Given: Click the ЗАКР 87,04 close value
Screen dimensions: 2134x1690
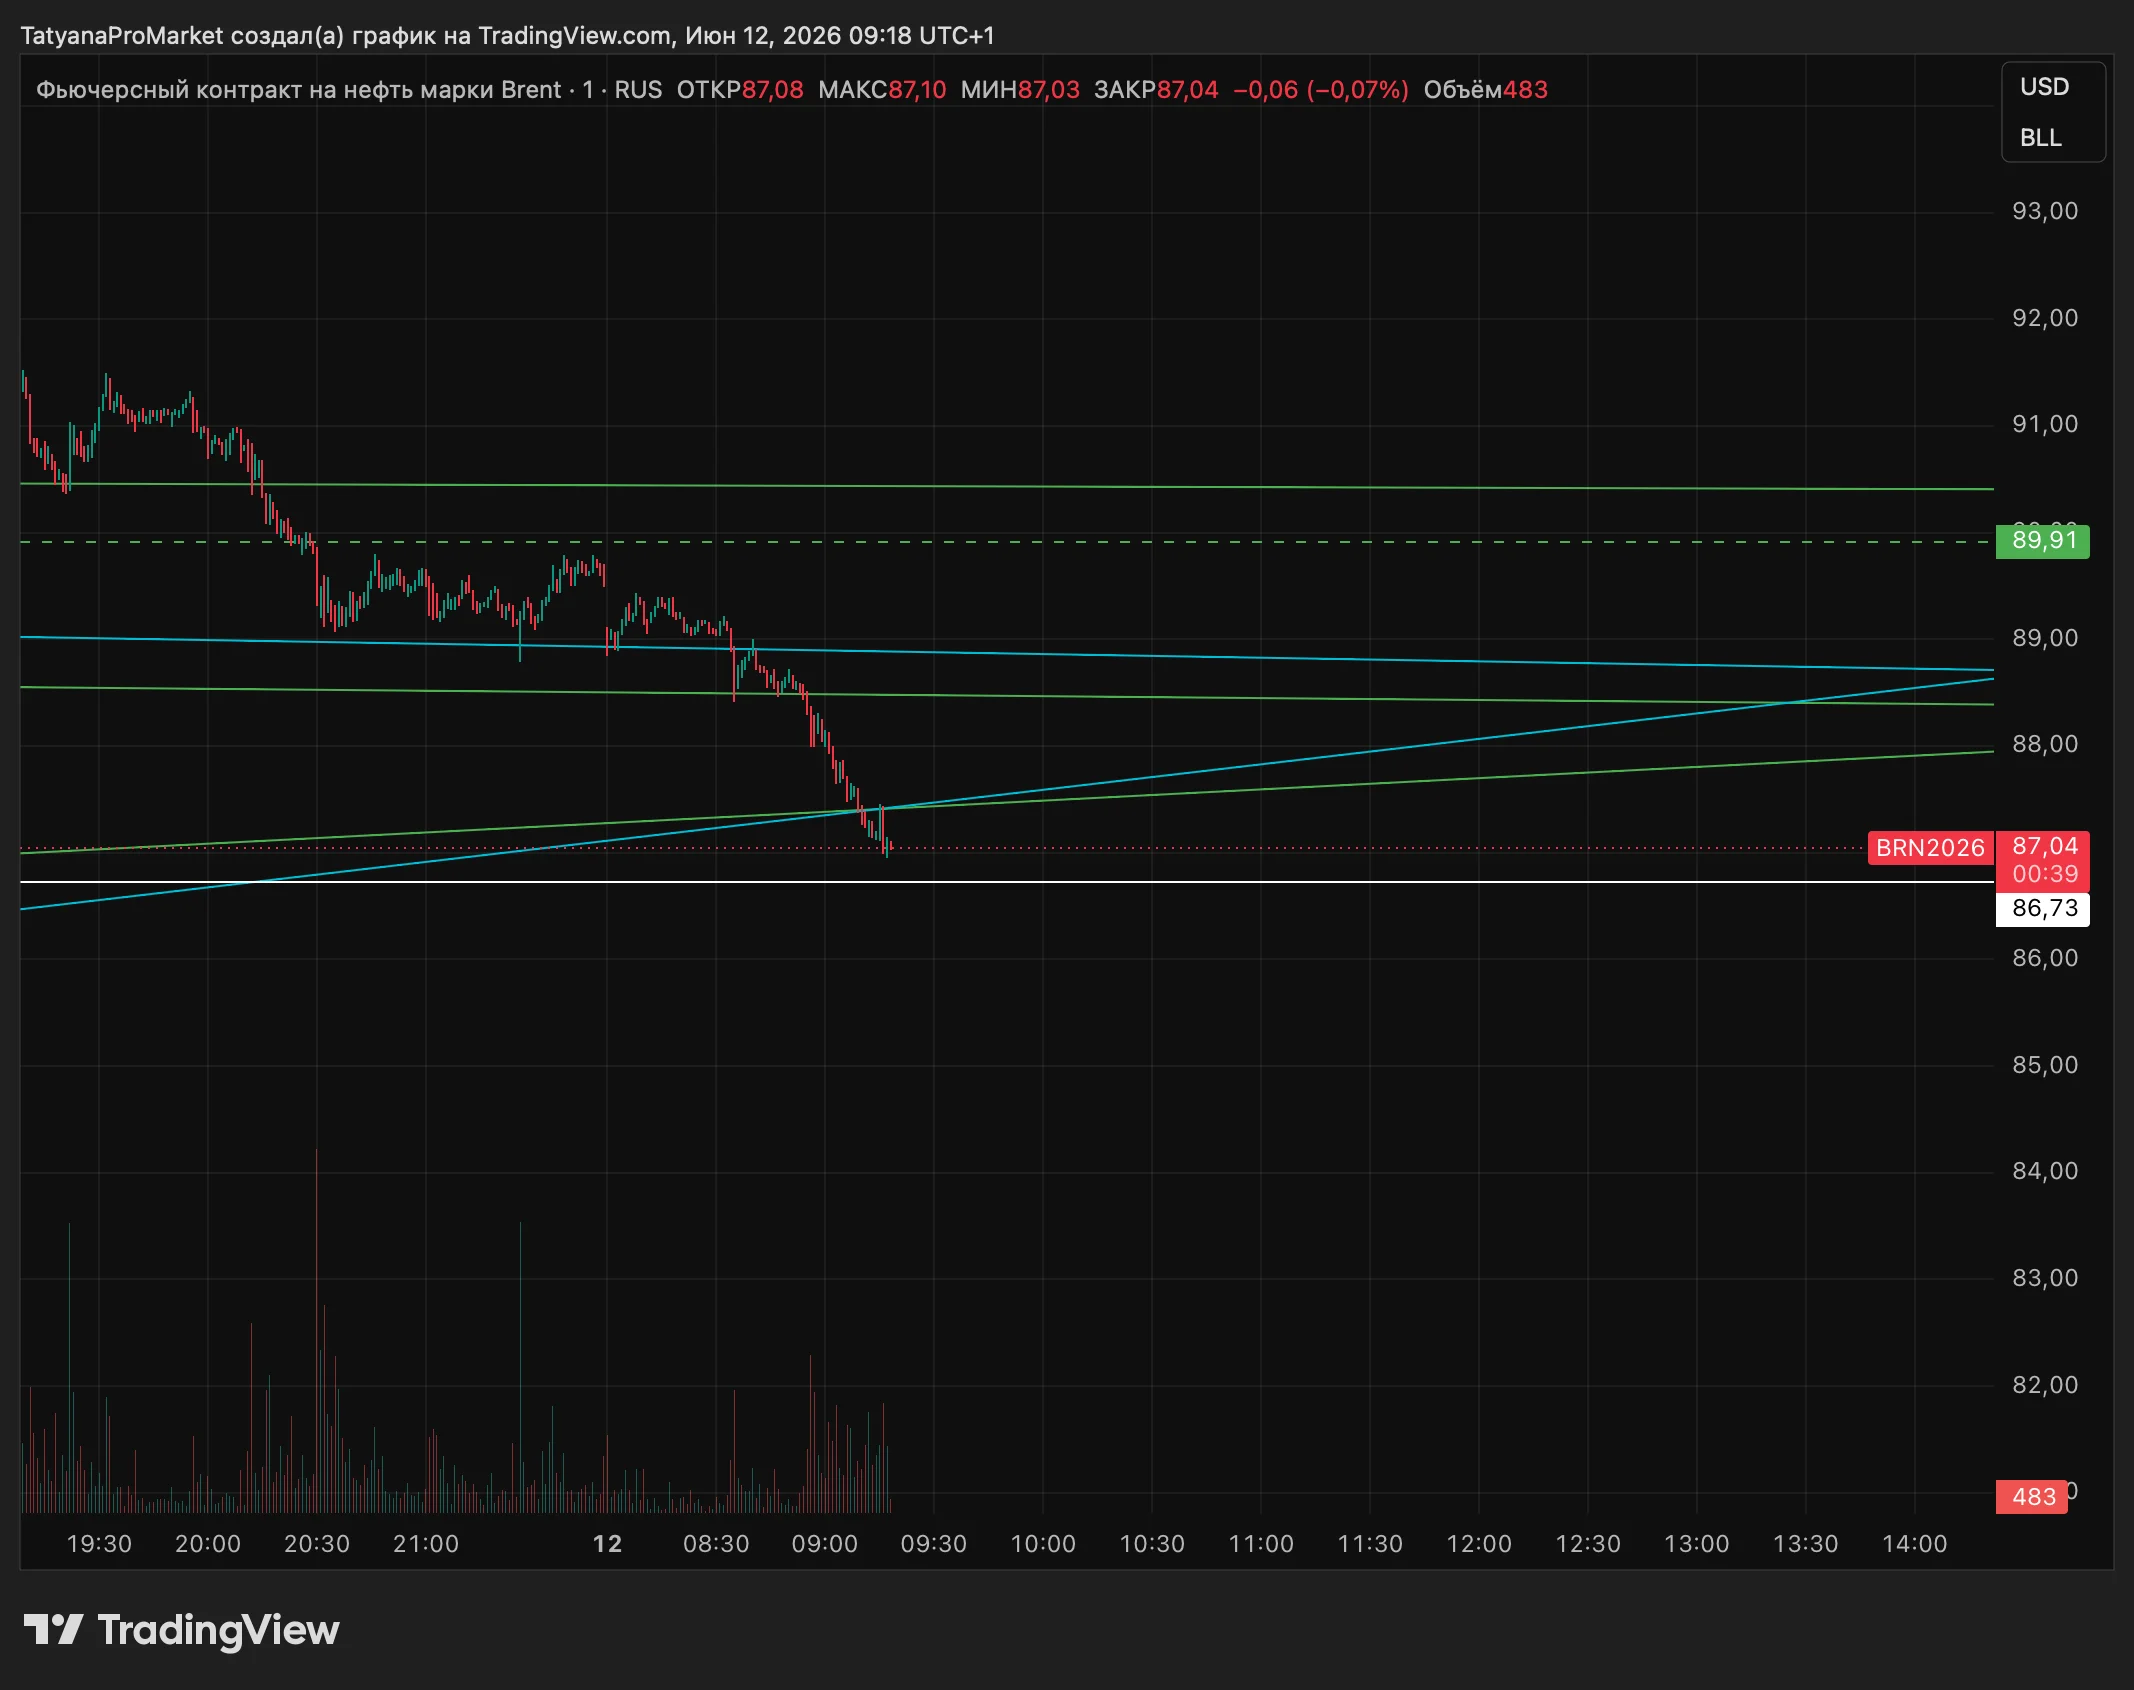Looking at the screenshot, I should (x=1156, y=90).
